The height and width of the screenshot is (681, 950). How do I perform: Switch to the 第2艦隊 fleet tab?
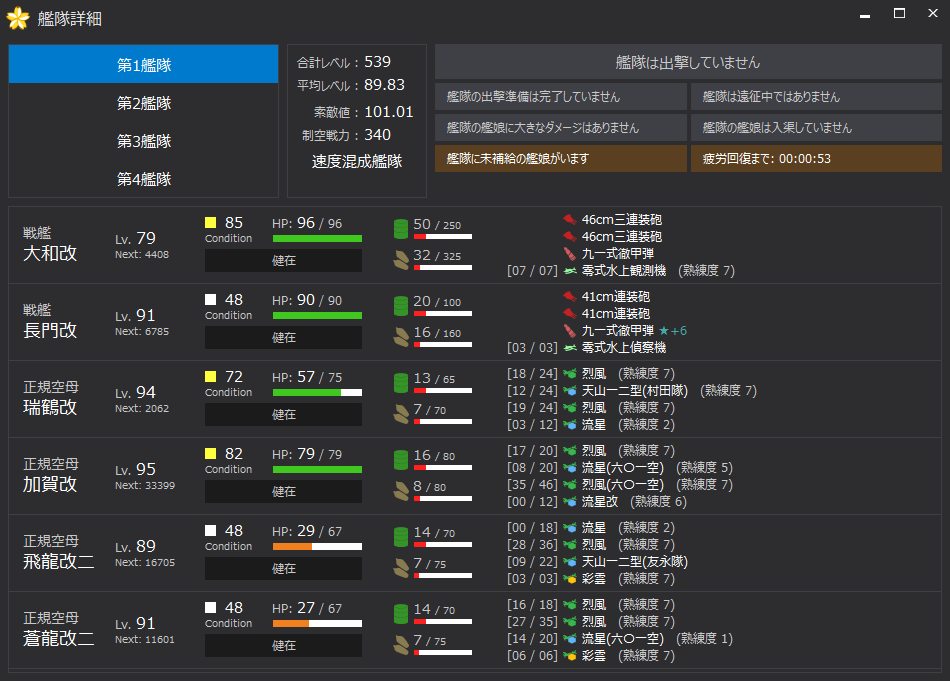tap(144, 103)
